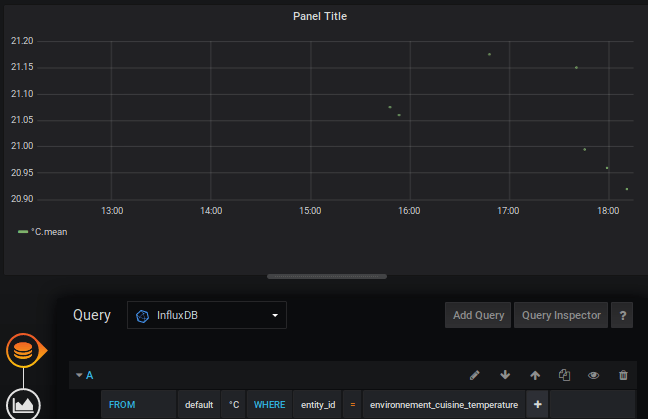The image size is (648, 419).
Task: Move query A down with arrow icon
Action: pos(505,375)
